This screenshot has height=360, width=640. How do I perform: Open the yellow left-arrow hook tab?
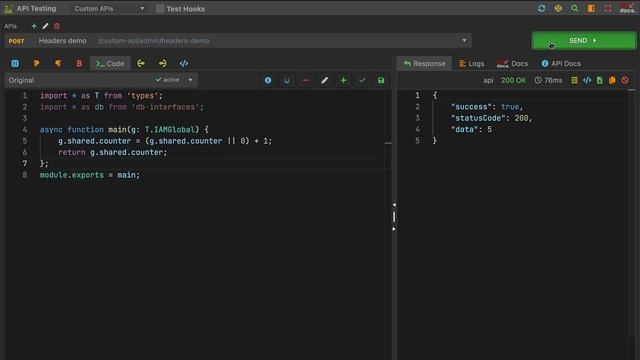tap(141, 63)
